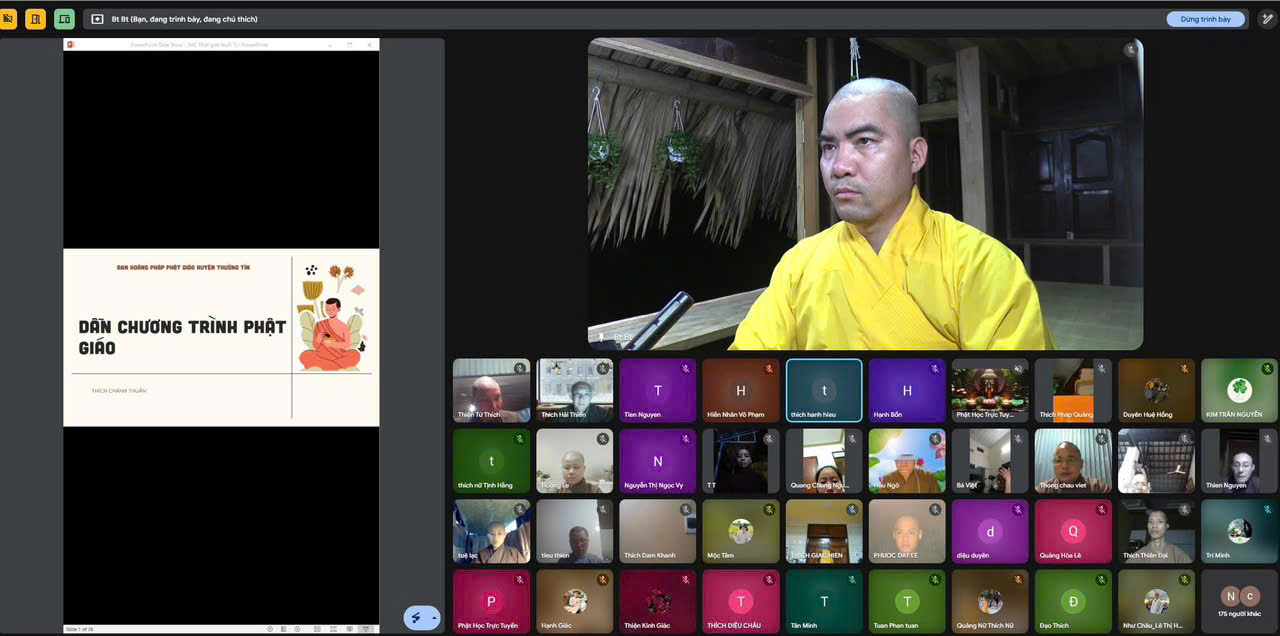Click the second yellow door icon
1280x636 pixels.
click(x=36, y=19)
